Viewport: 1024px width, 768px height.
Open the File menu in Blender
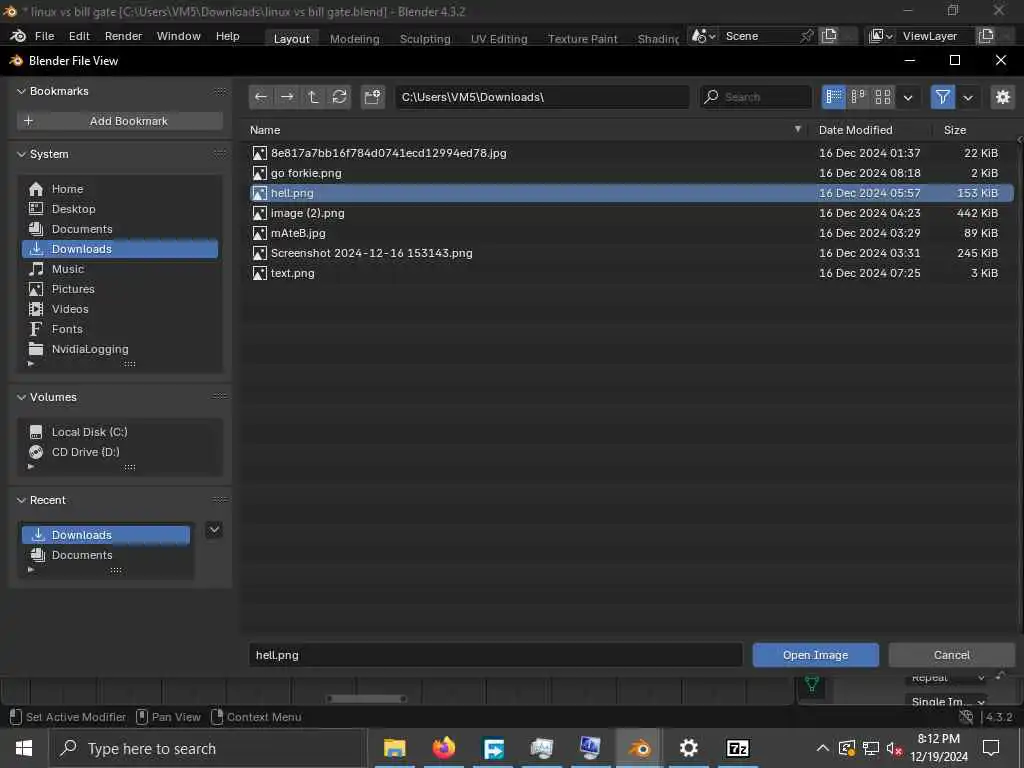[44, 36]
